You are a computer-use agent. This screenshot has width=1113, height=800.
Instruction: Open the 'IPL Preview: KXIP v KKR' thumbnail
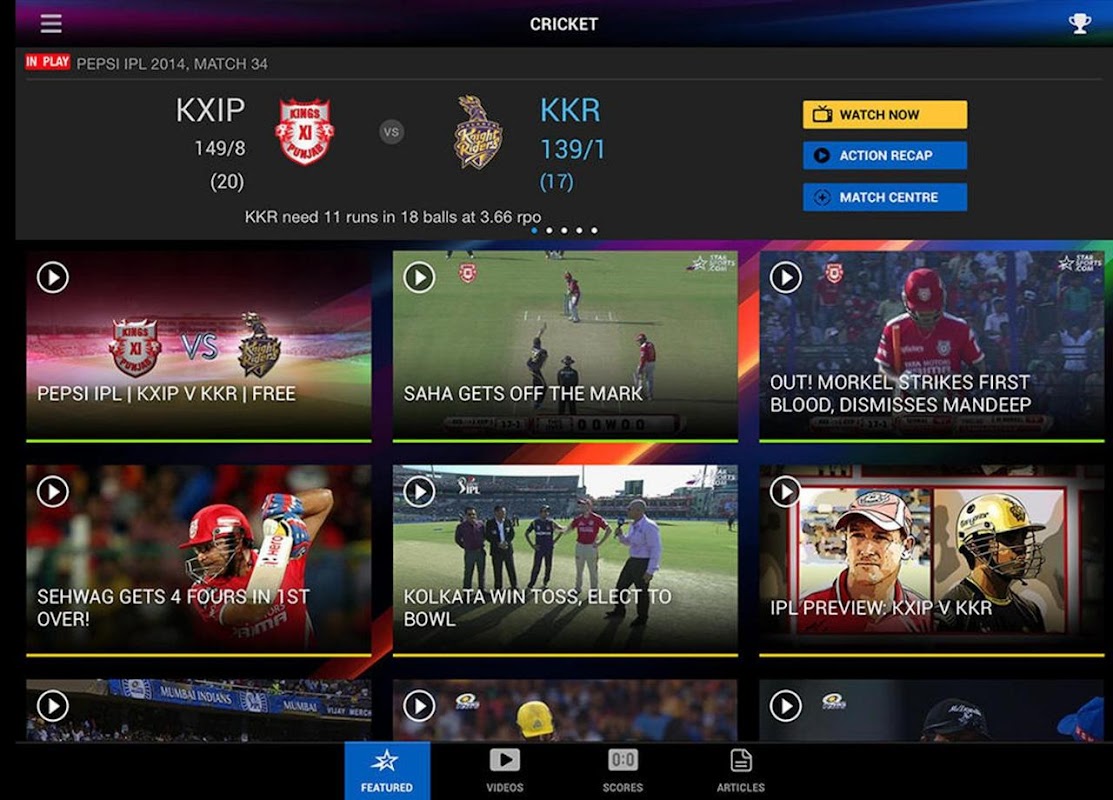click(931, 561)
